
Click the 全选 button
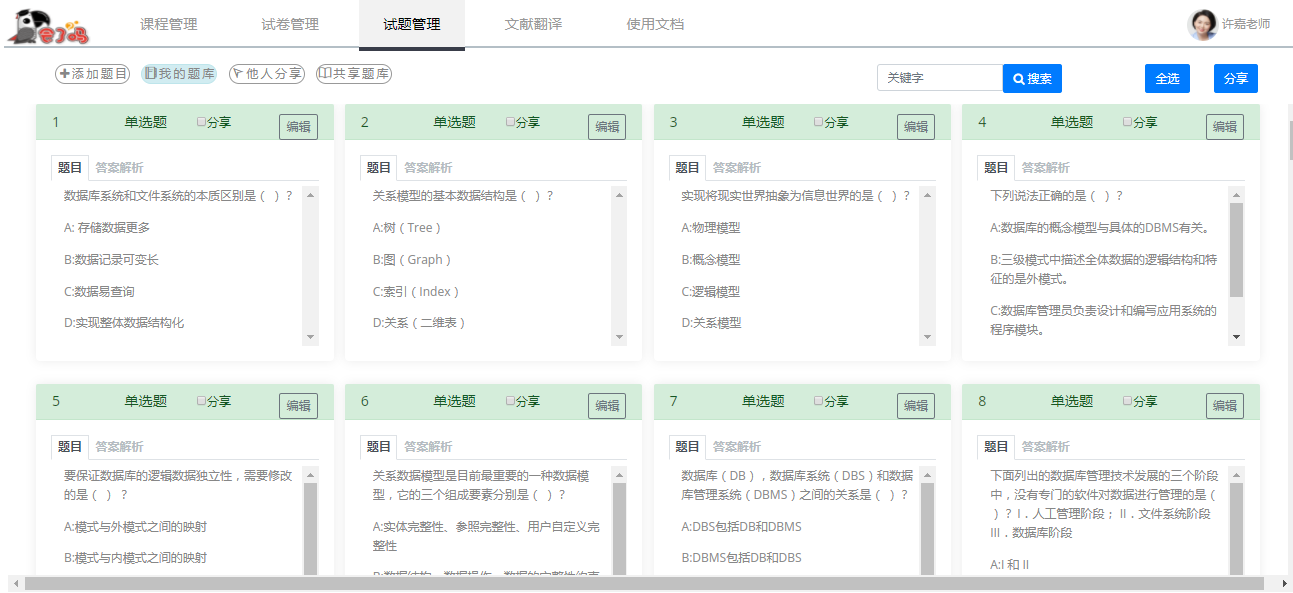pyautogui.click(x=1167, y=78)
